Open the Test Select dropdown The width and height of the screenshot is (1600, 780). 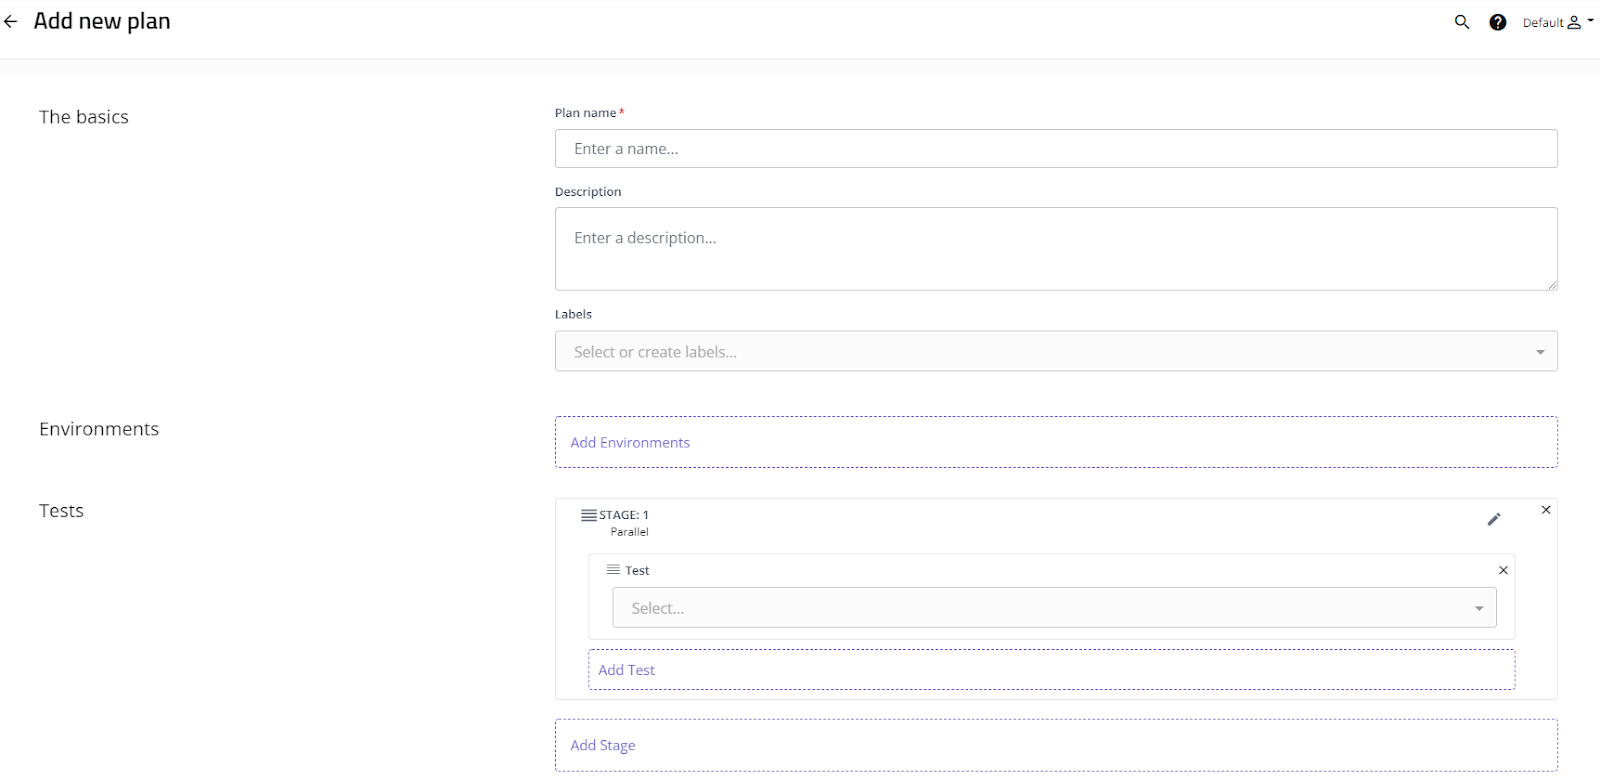1054,608
